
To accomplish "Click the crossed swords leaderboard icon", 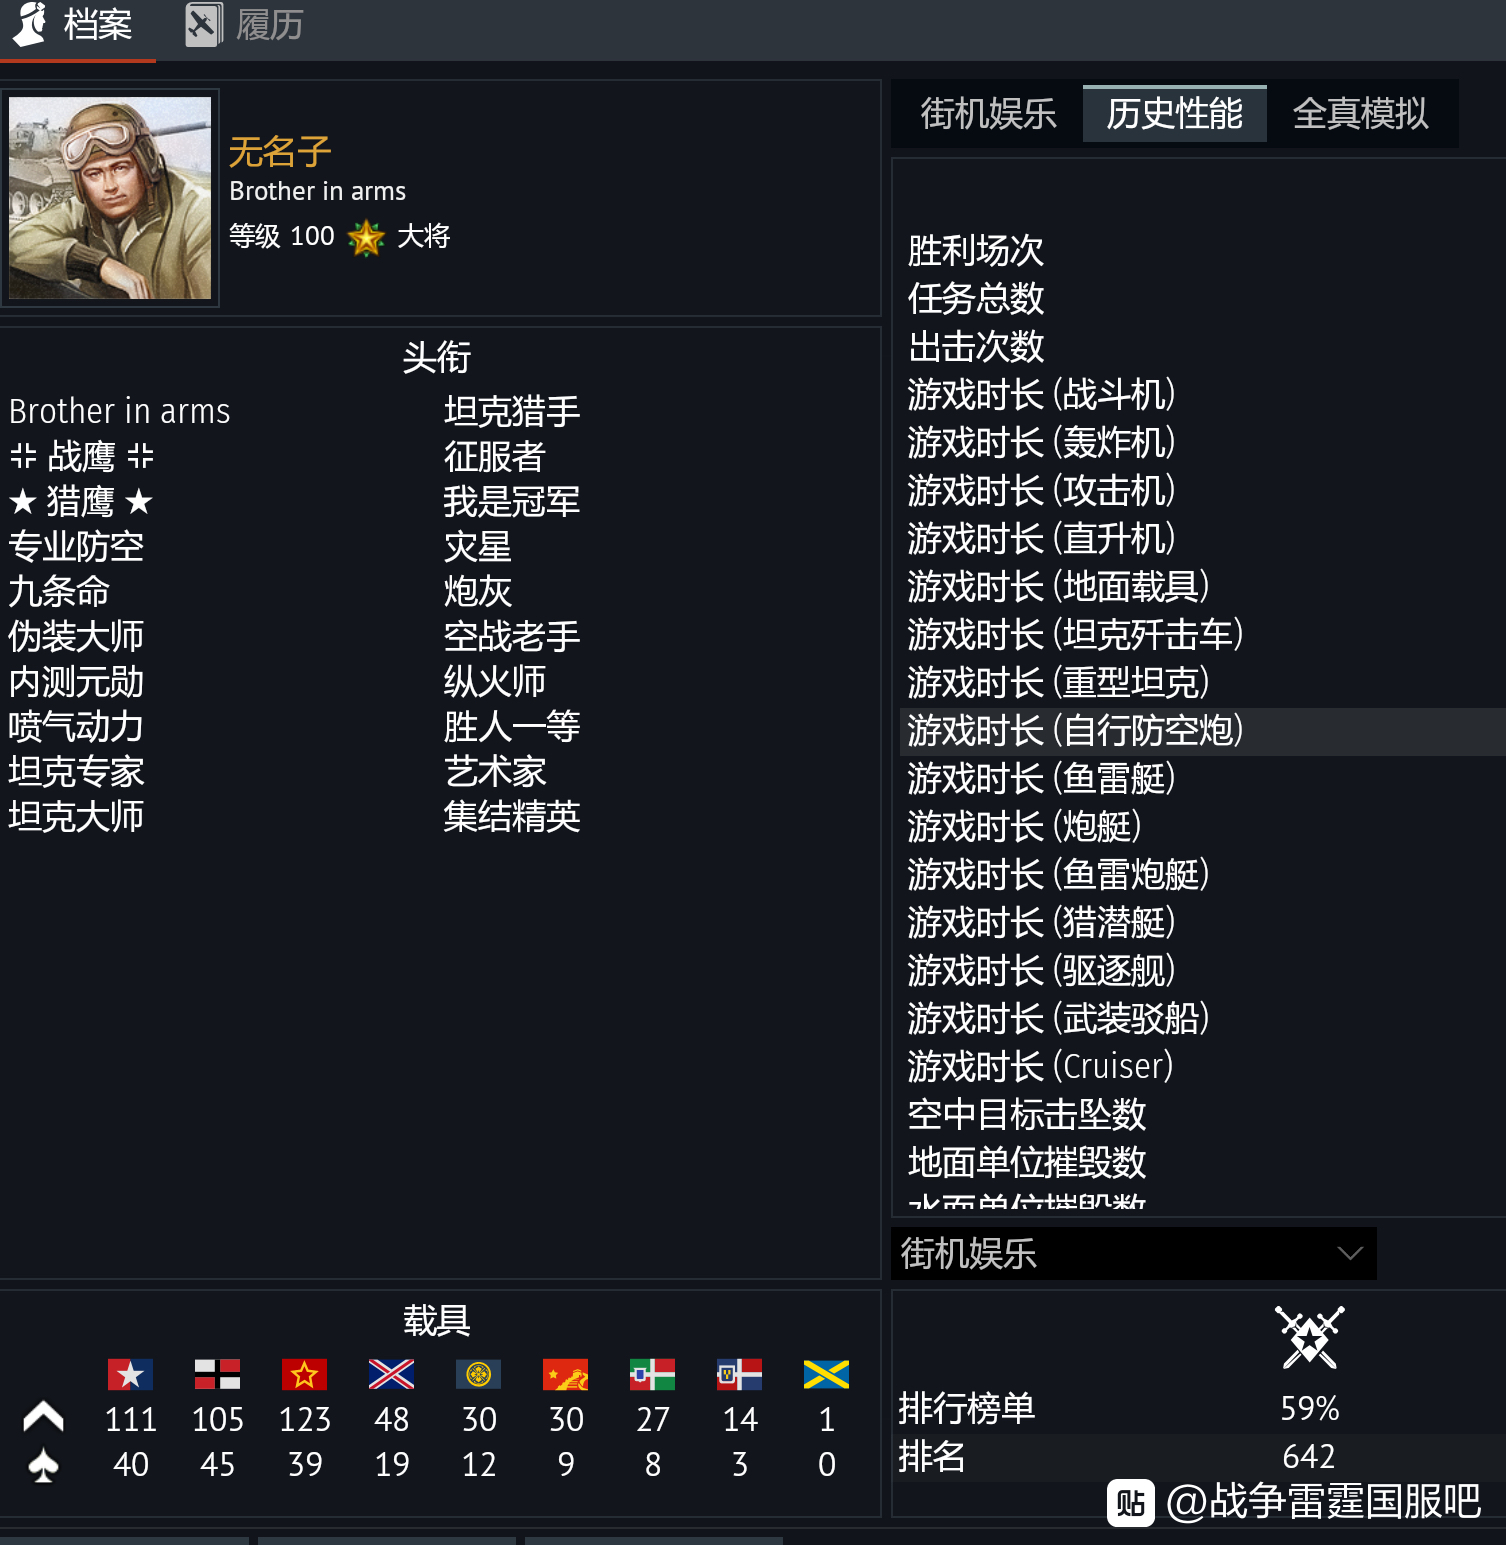I will point(1309,1337).
